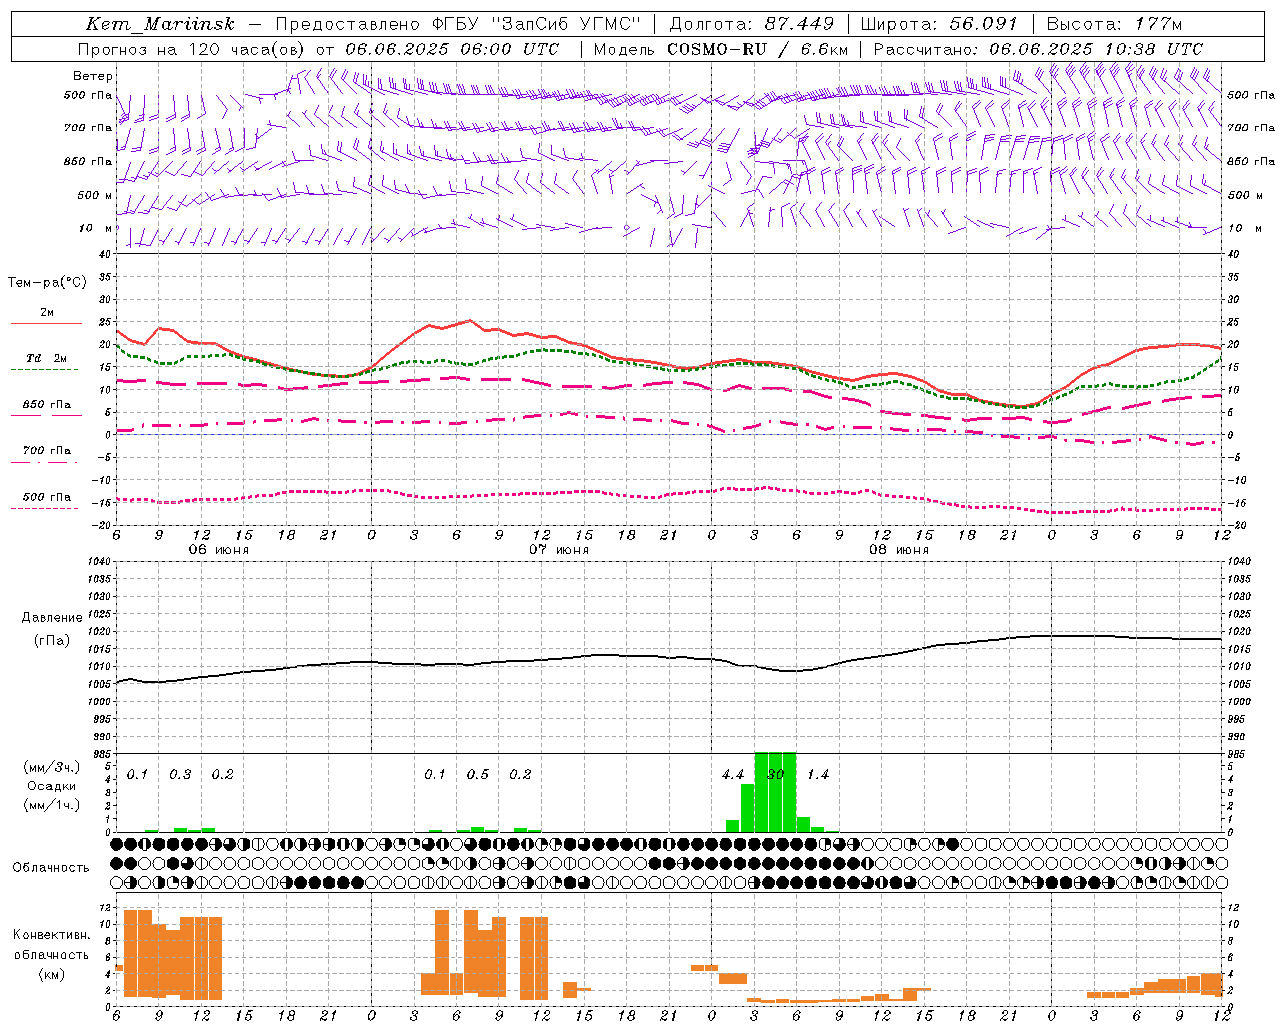Click the "Рассчитано: 06.06.2025 10:38 UTC" text
Screen dimensions: 1280x1024
tap(1038, 49)
